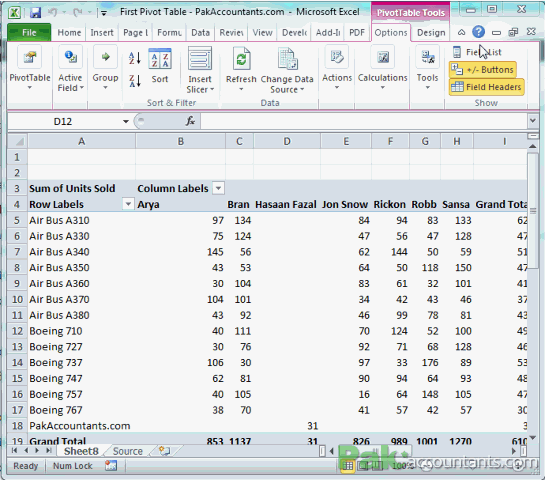This screenshot has height=480, width=545.
Task: Switch to Normal view icon in status bar
Action: (347, 465)
